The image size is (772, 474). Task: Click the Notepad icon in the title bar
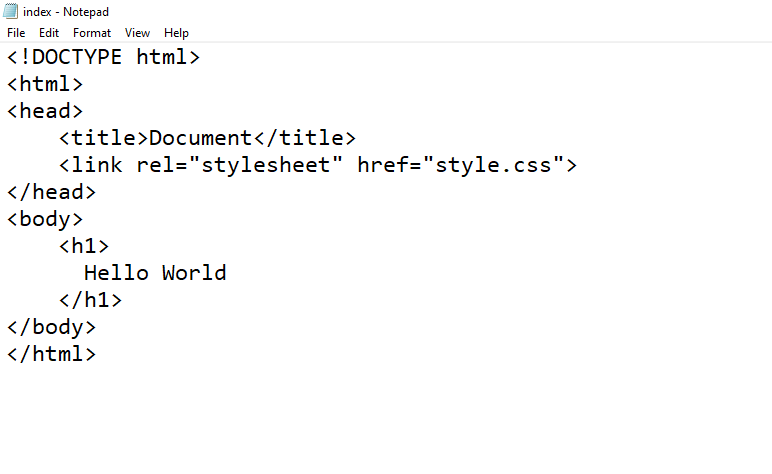[11, 12]
